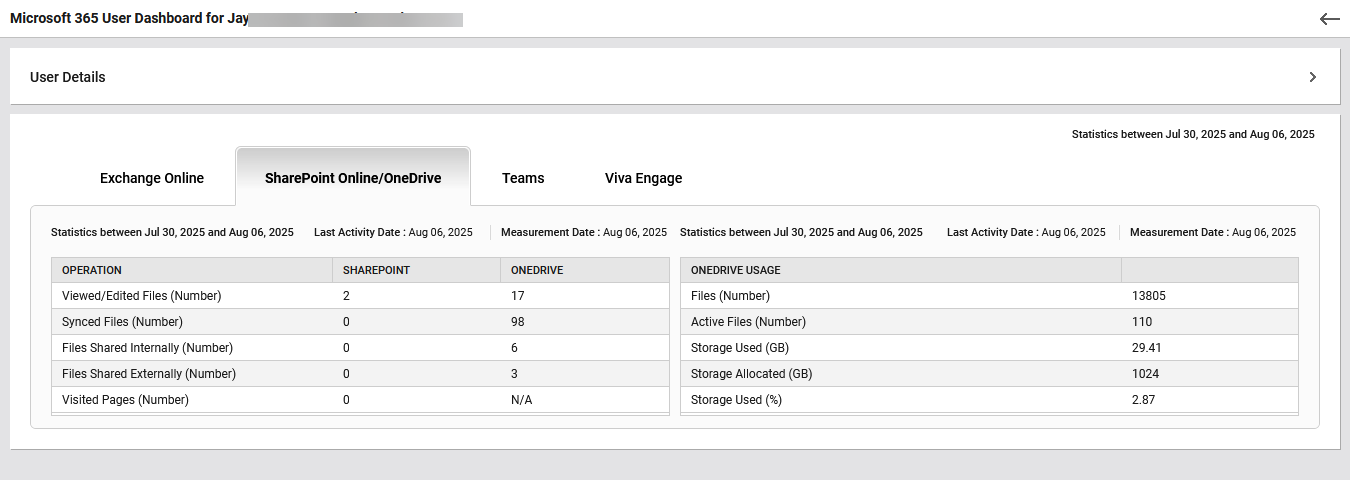Select the Files (Number) usage row label
1350x480 pixels.
[x=730, y=296]
